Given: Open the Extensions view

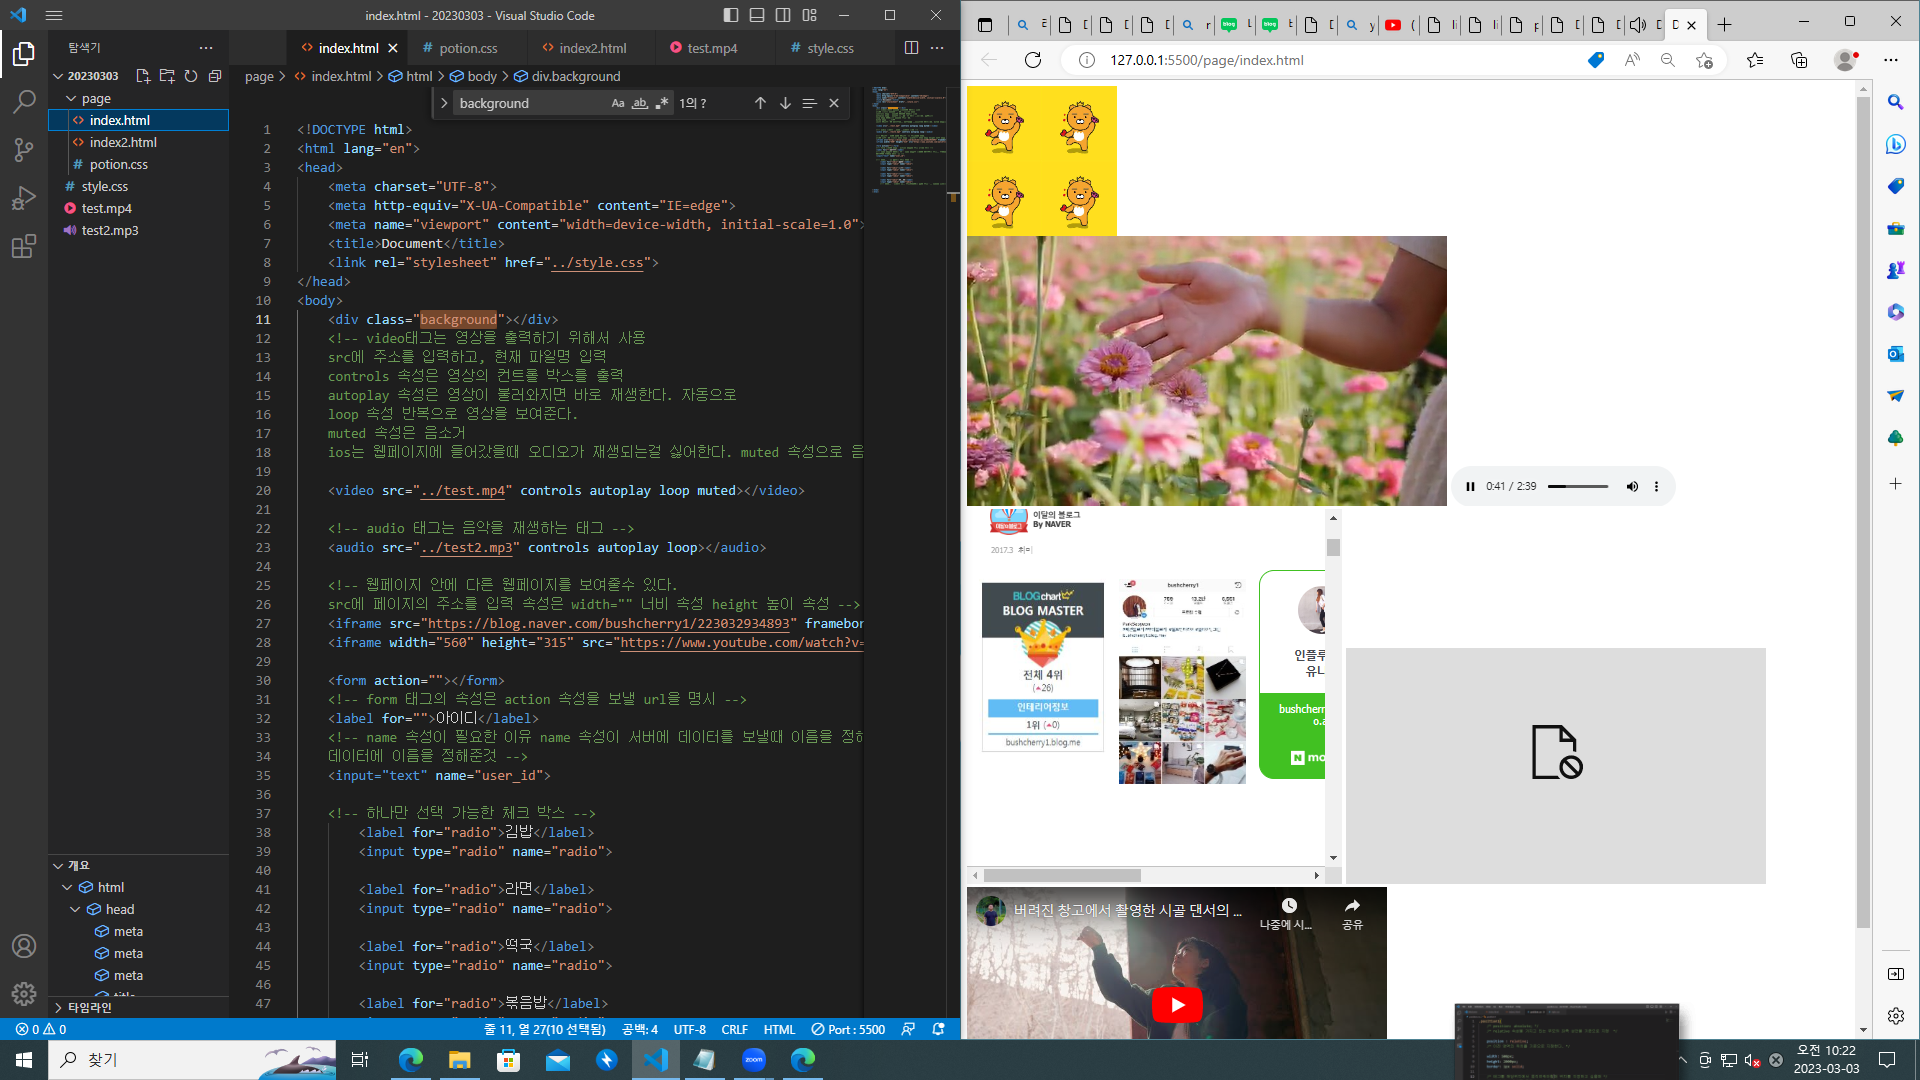Looking at the screenshot, I should 24,247.
